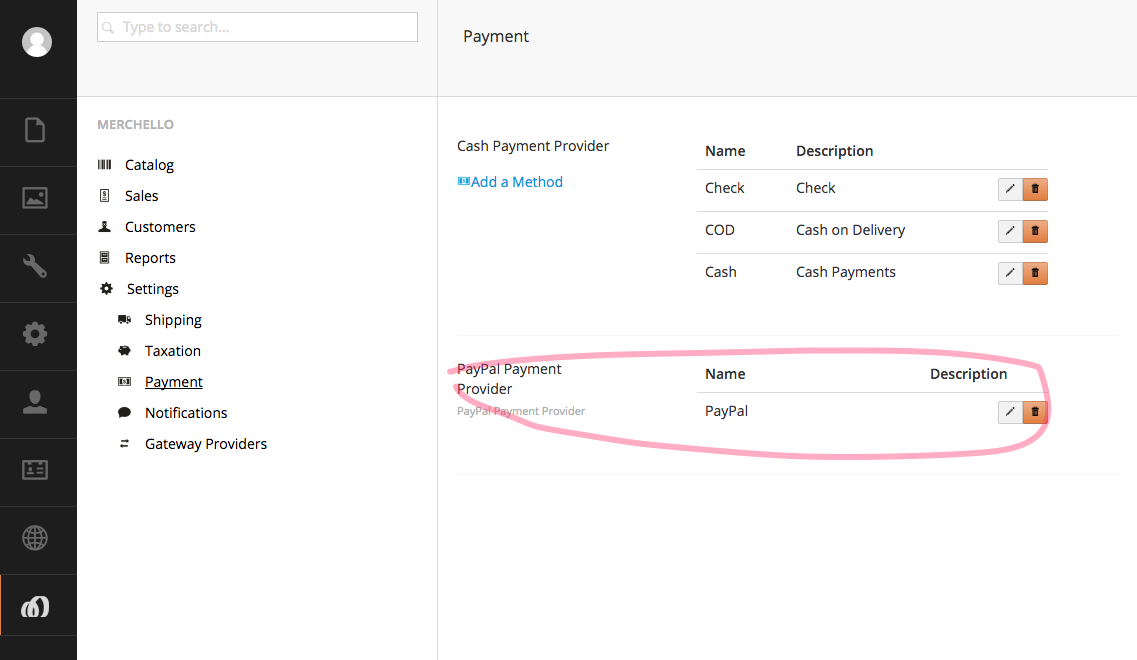This screenshot has width=1137, height=660.
Task: Delete the Cash payment method
Action: pyautogui.click(x=1035, y=273)
